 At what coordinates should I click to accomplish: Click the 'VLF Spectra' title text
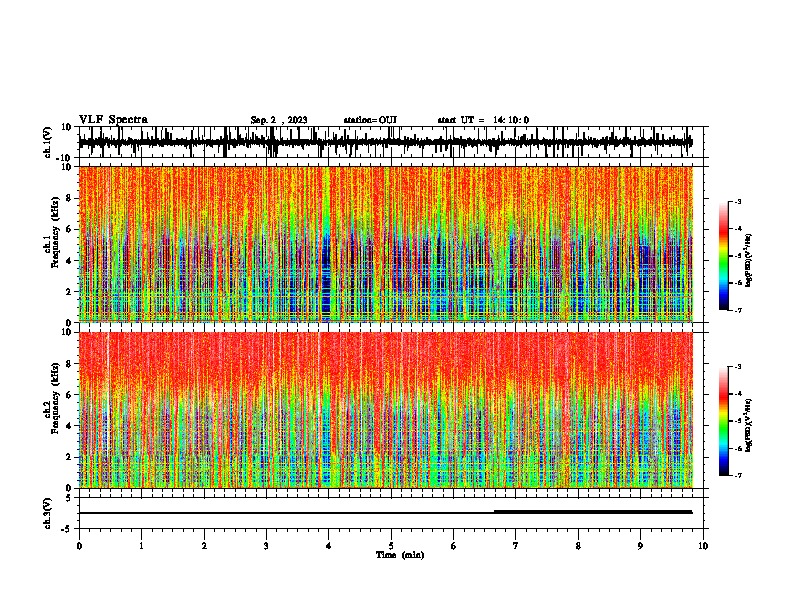pos(113,120)
